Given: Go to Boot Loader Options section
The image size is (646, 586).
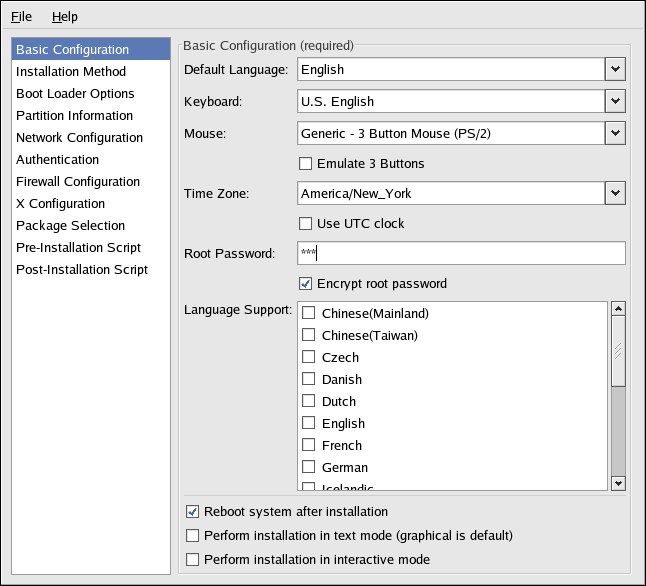Looking at the screenshot, I should [75, 94].
